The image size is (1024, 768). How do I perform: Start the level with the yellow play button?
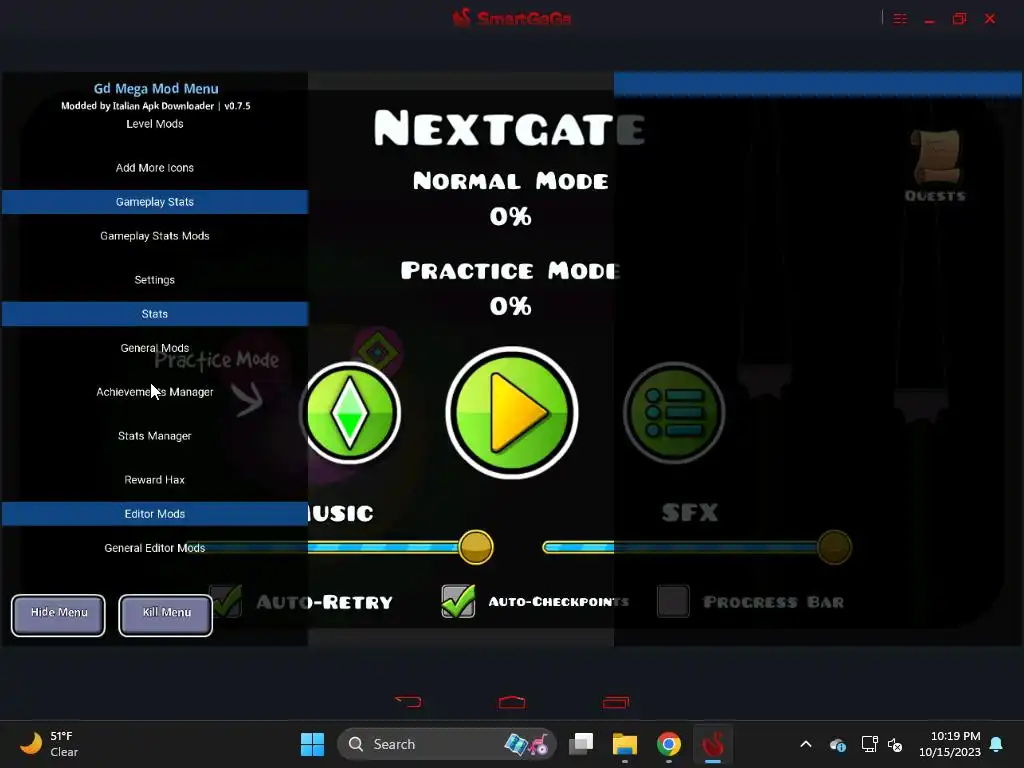[x=511, y=413]
